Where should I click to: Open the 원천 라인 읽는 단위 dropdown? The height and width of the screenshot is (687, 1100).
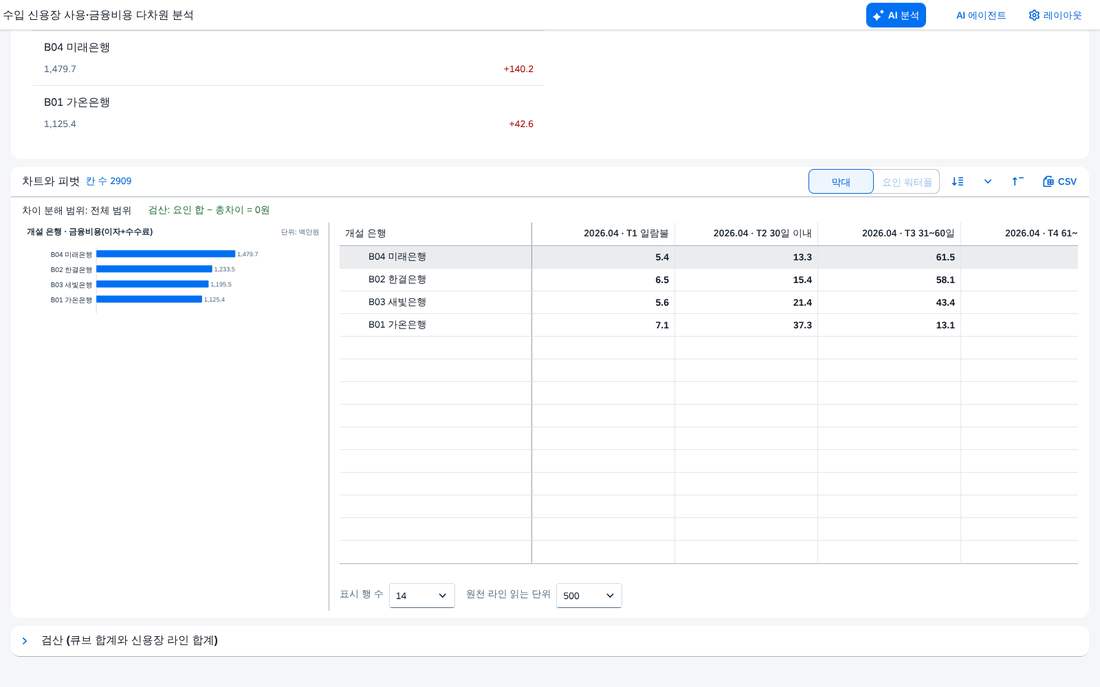click(589, 595)
